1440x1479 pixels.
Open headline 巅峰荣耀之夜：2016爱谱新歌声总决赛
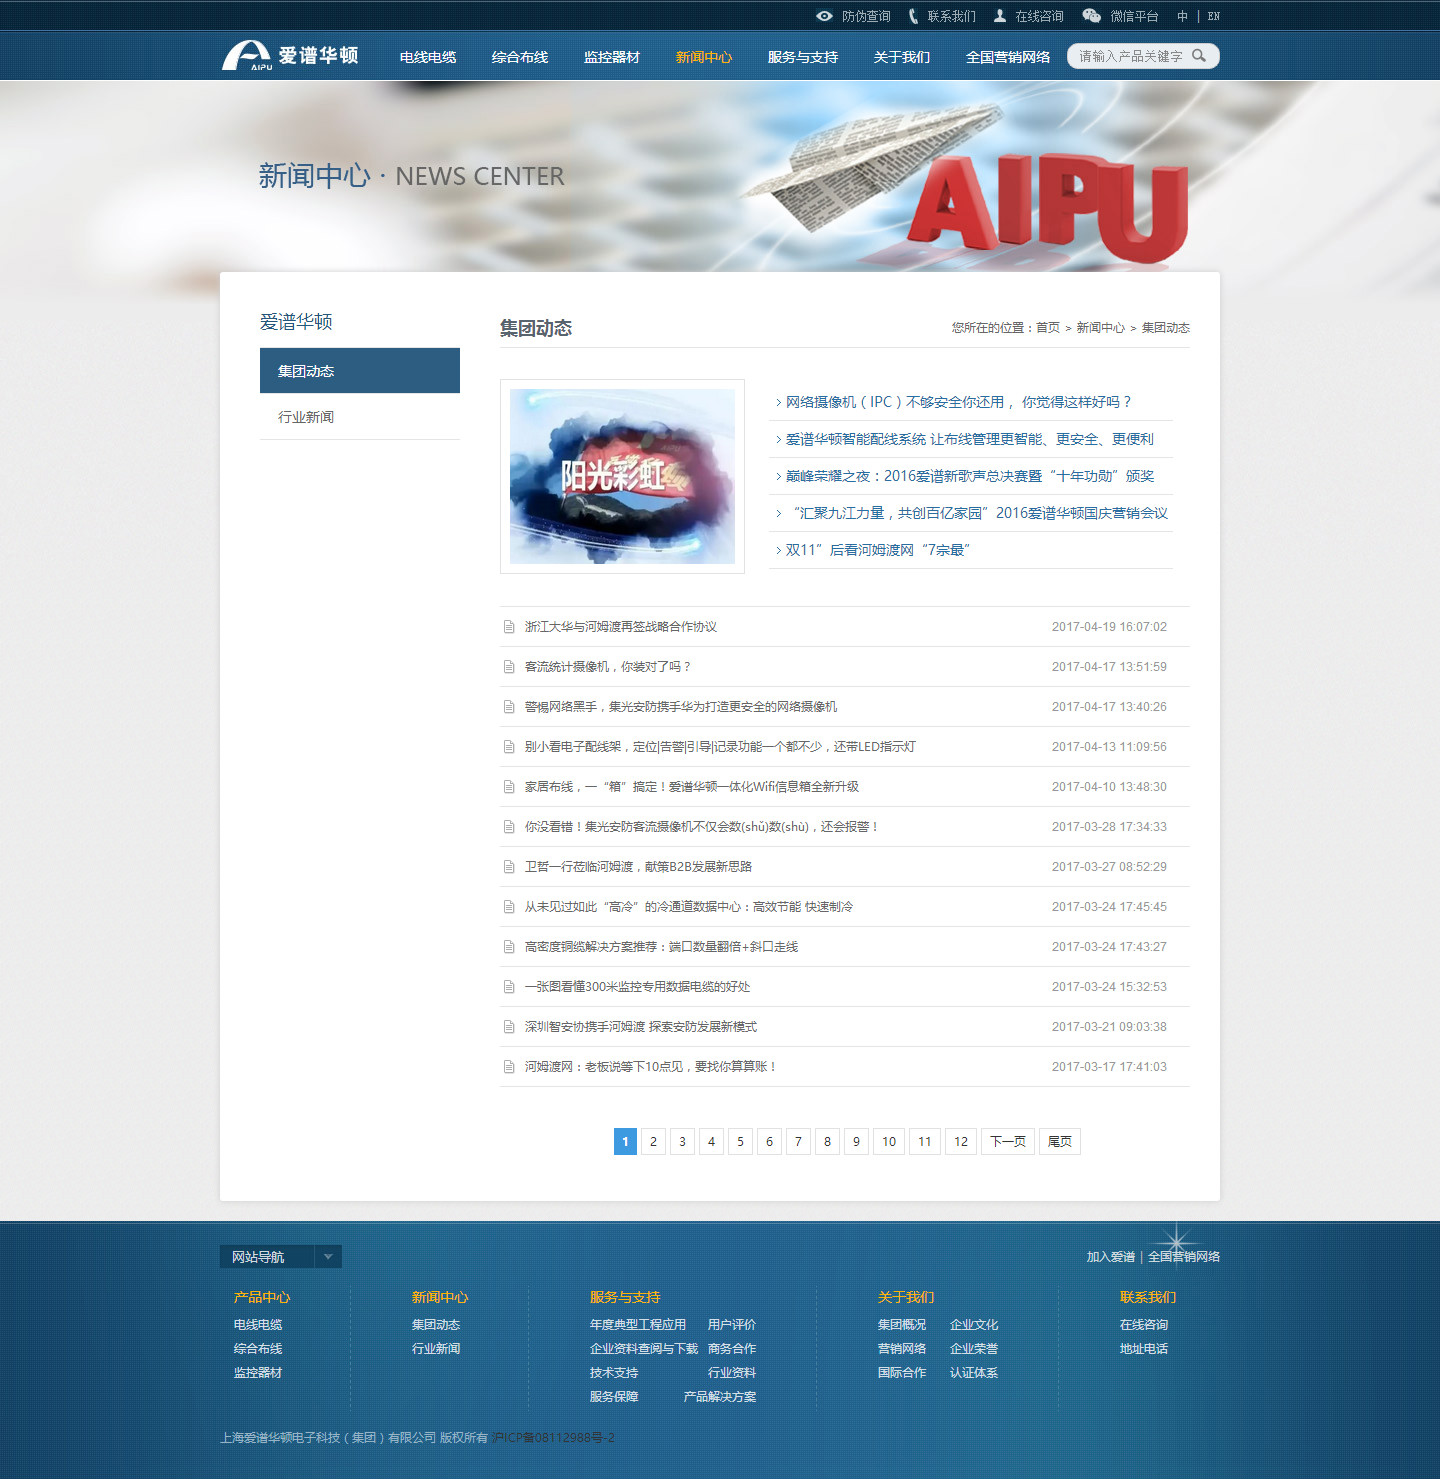point(969,476)
